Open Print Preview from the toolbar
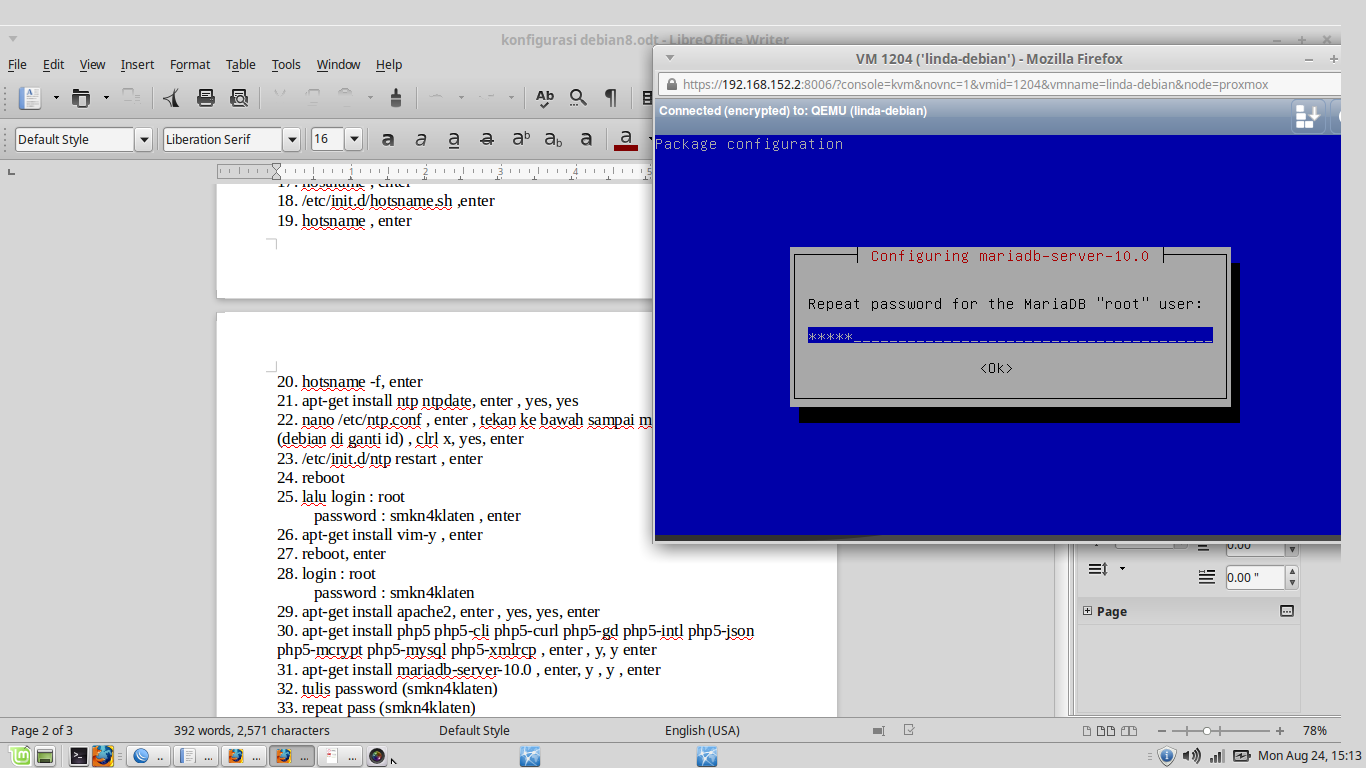Viewport: 1366px width, 768px height. (x=239, y=97)
